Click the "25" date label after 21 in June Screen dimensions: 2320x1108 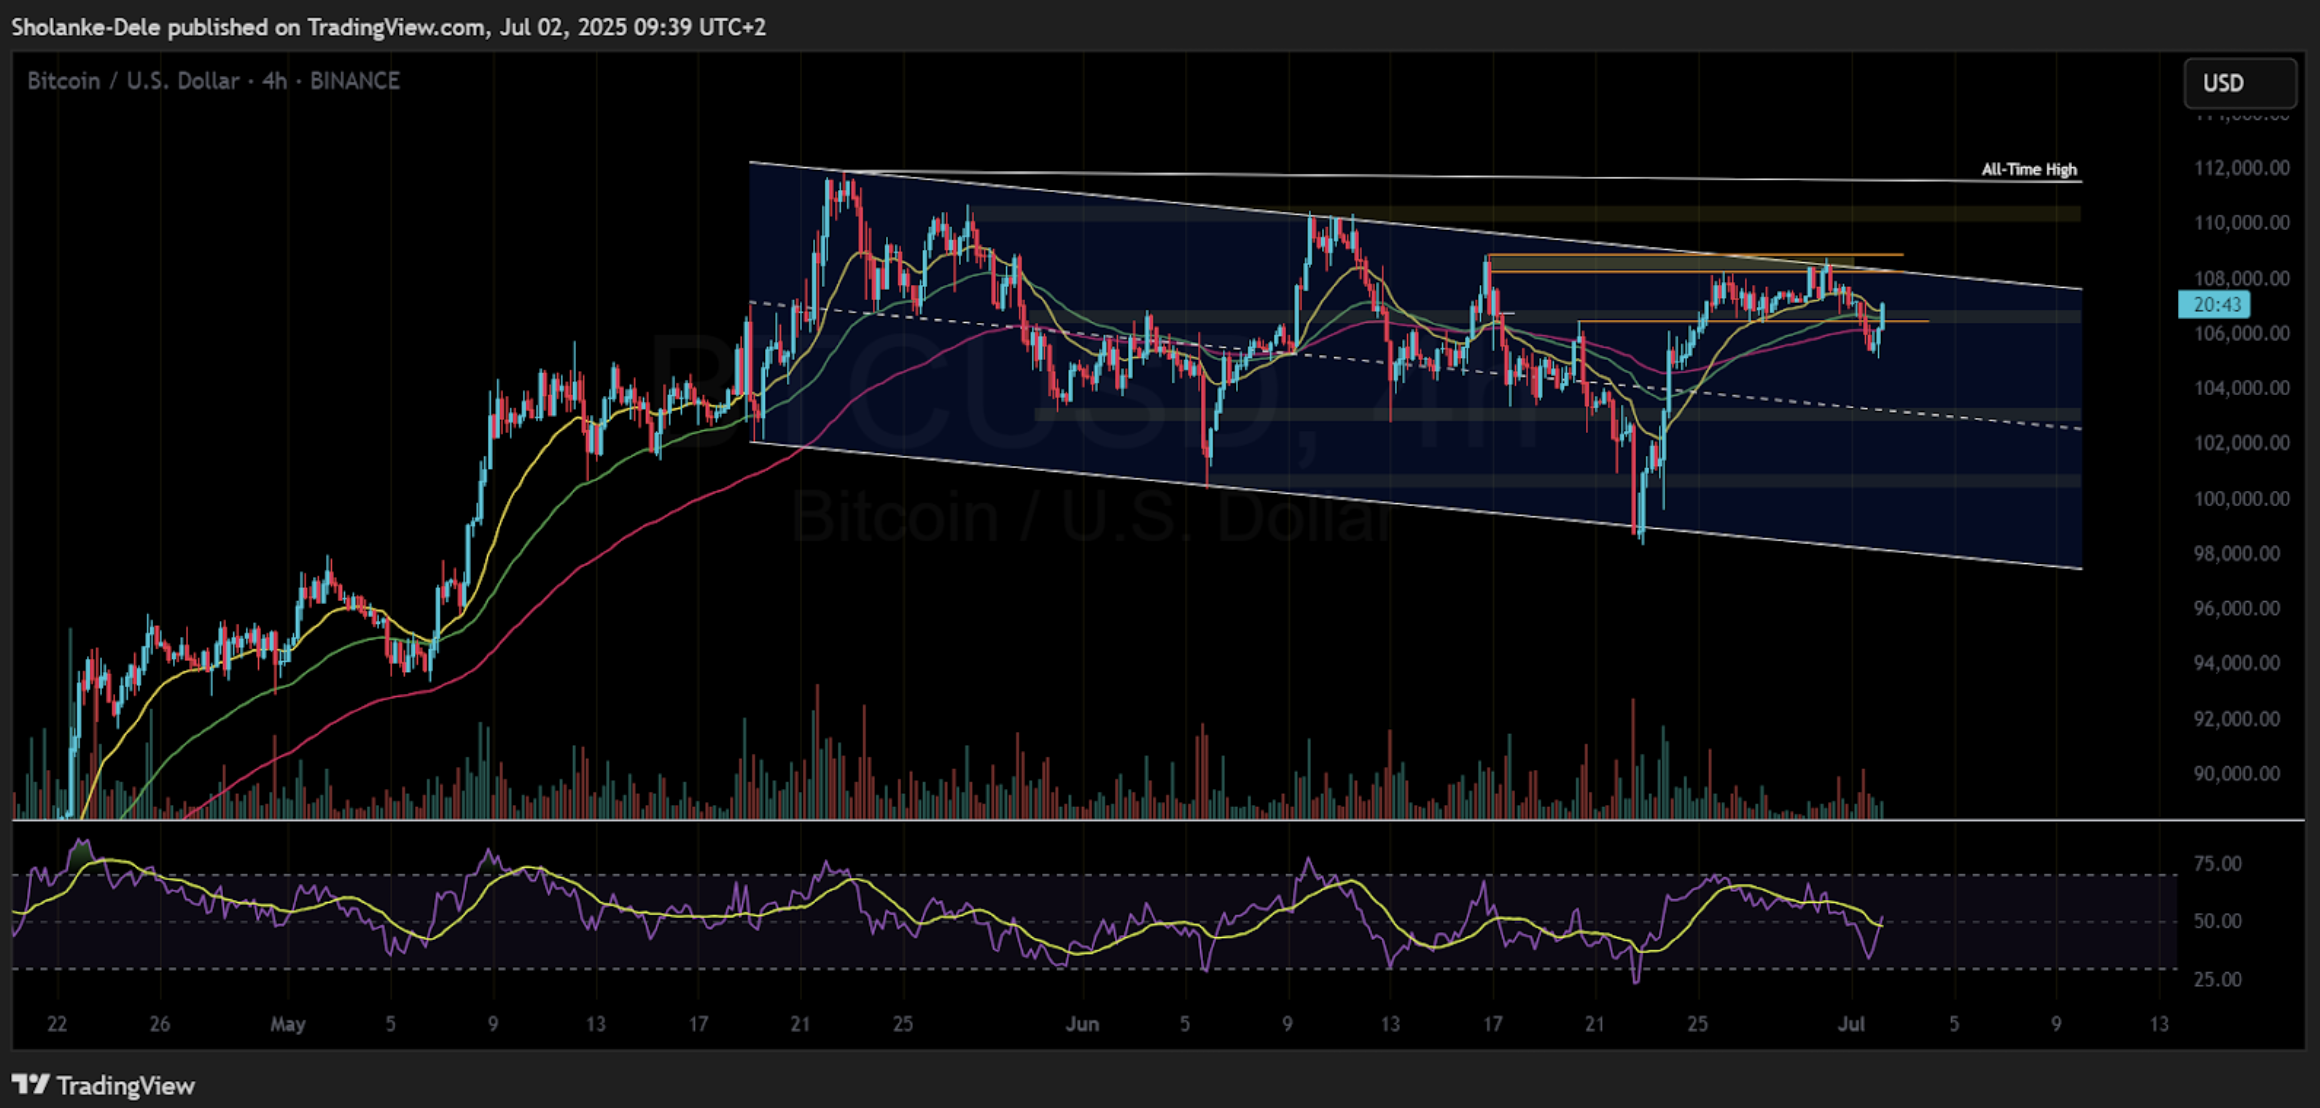(x=1698, y=1024)
